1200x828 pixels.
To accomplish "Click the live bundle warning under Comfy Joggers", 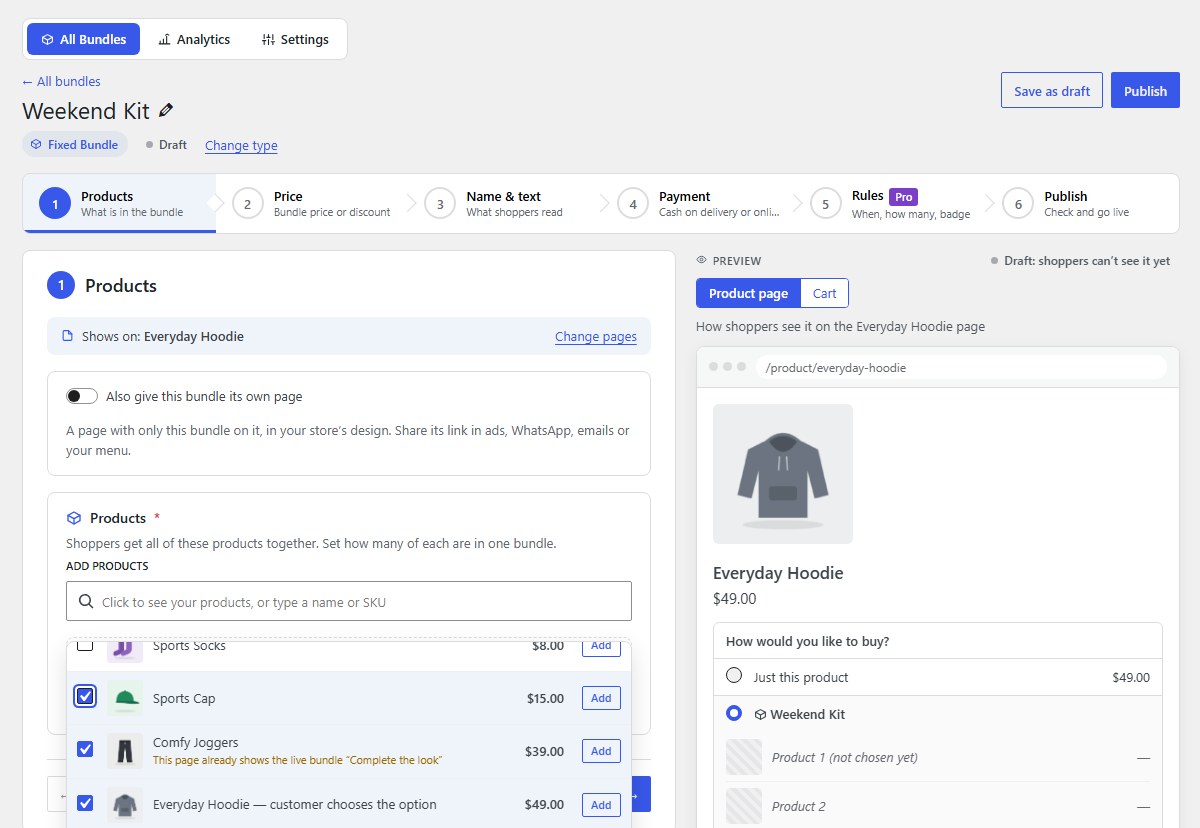I will (297, 760).
